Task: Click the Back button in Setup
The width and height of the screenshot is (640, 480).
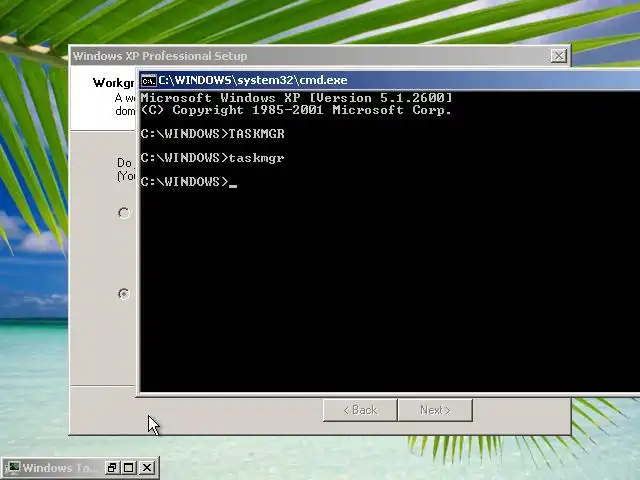Action: [360, 410]
